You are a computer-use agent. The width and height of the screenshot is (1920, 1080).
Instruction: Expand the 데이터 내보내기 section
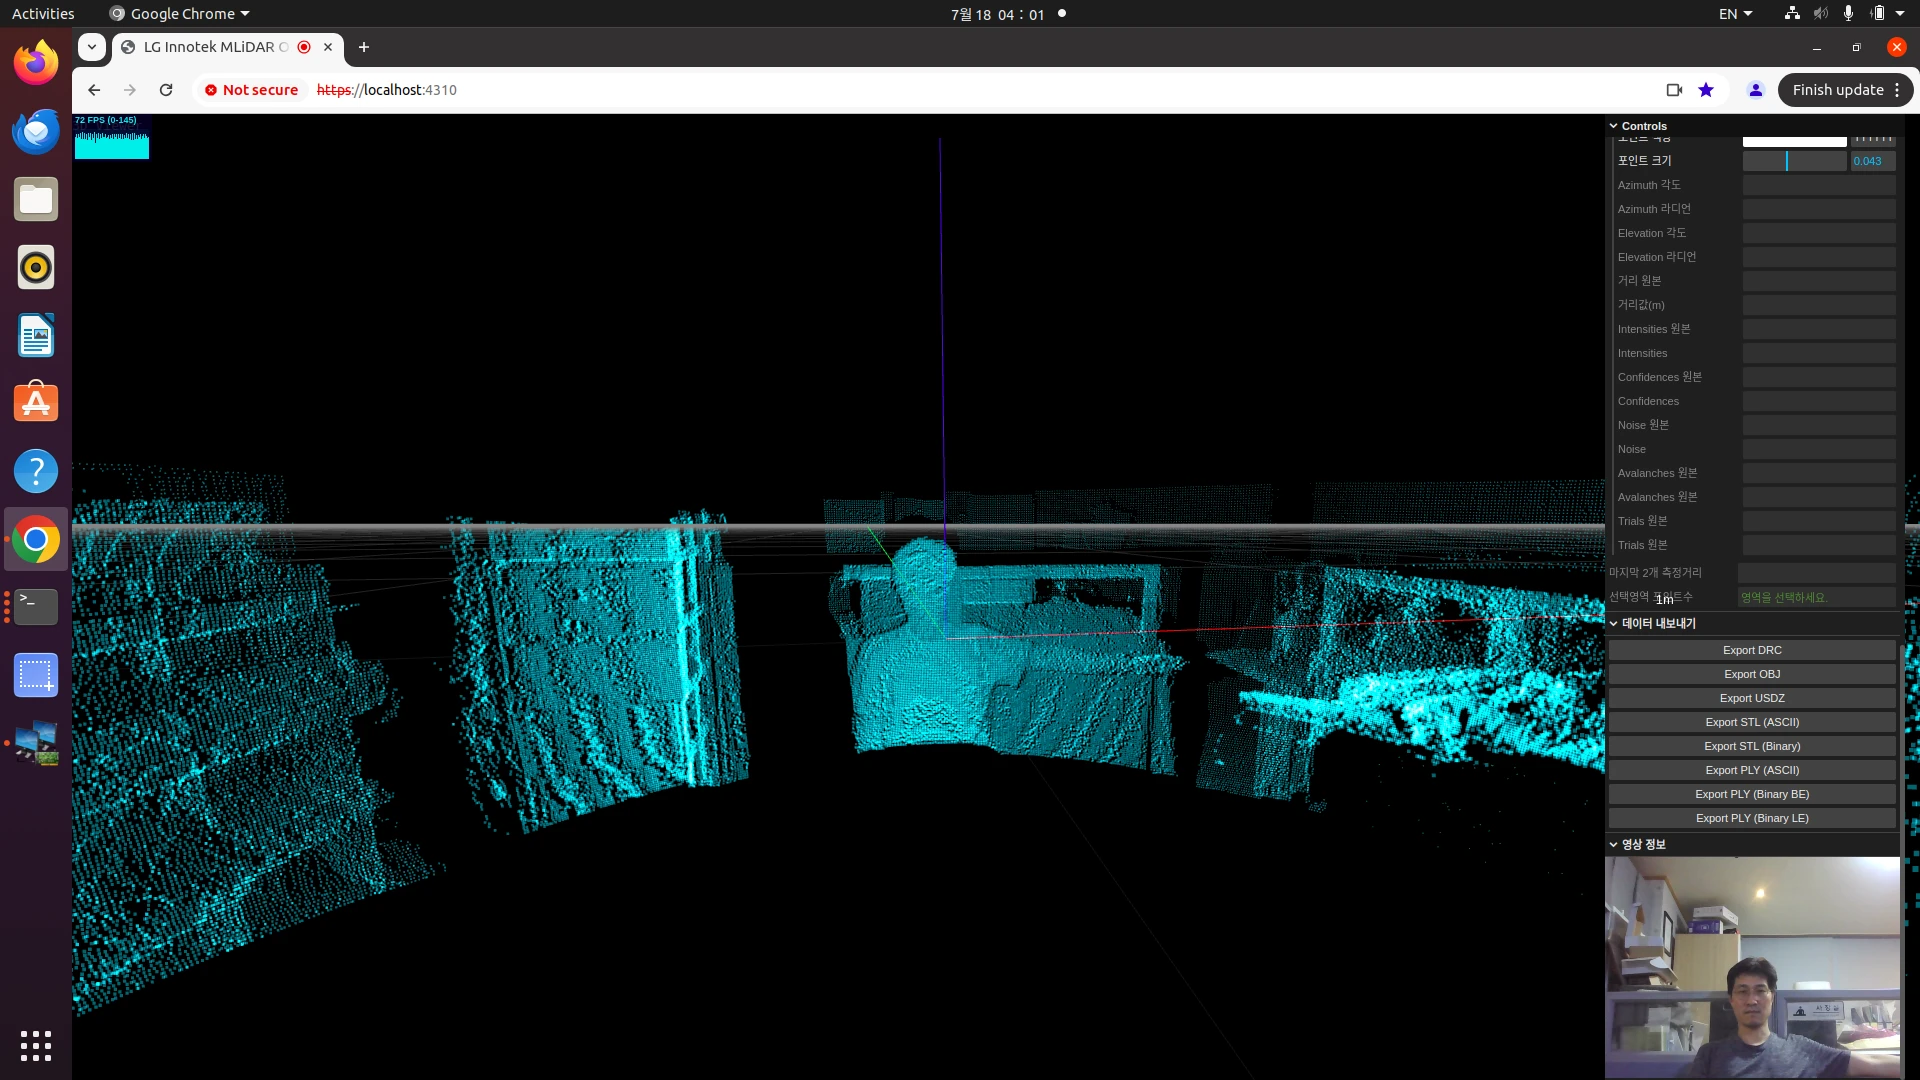pos(1658,622)
